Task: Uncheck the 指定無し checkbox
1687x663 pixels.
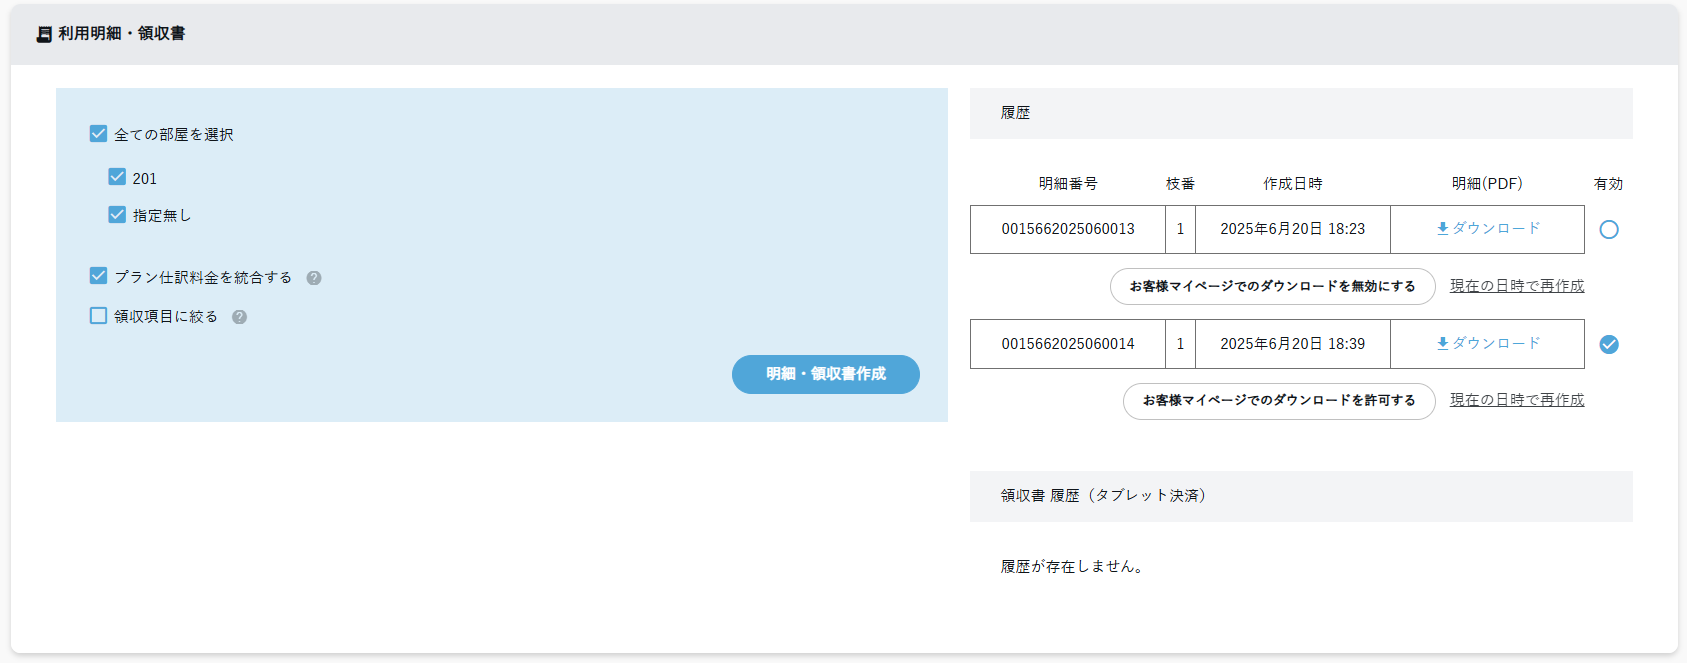Action: point(117,215)
